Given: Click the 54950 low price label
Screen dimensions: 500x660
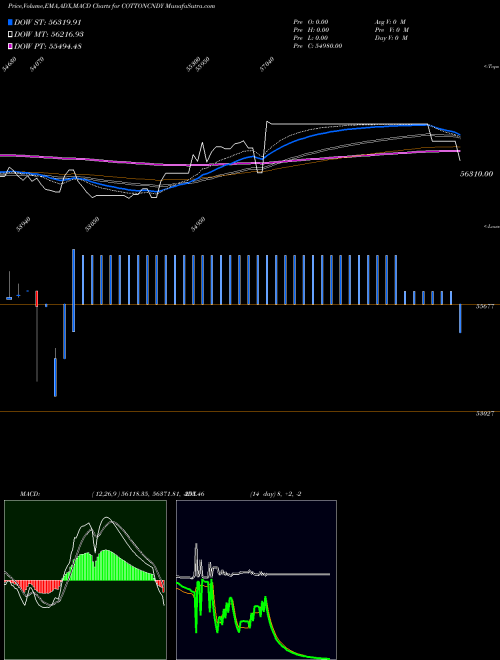Looking at the screenshot, I should click(x=198, y=224).
